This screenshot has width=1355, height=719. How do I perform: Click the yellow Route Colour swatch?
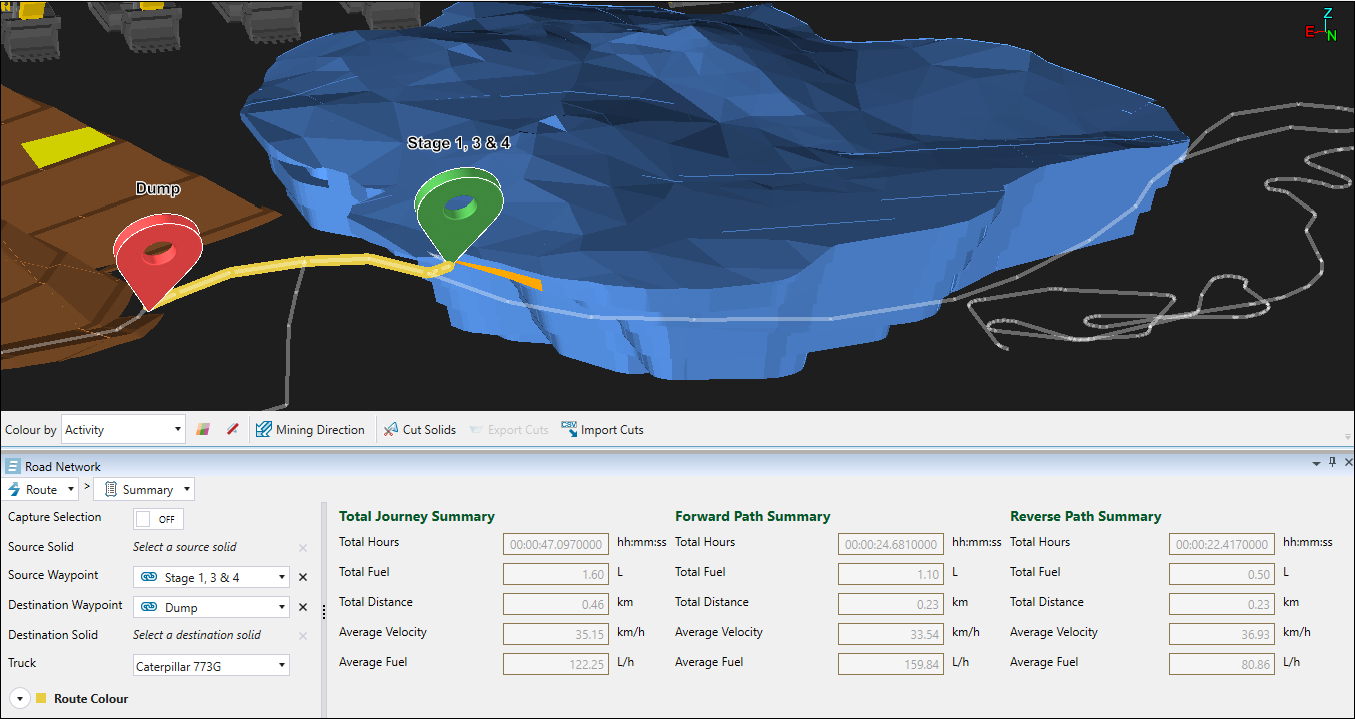pyautogui.click(x=41, y=699)
